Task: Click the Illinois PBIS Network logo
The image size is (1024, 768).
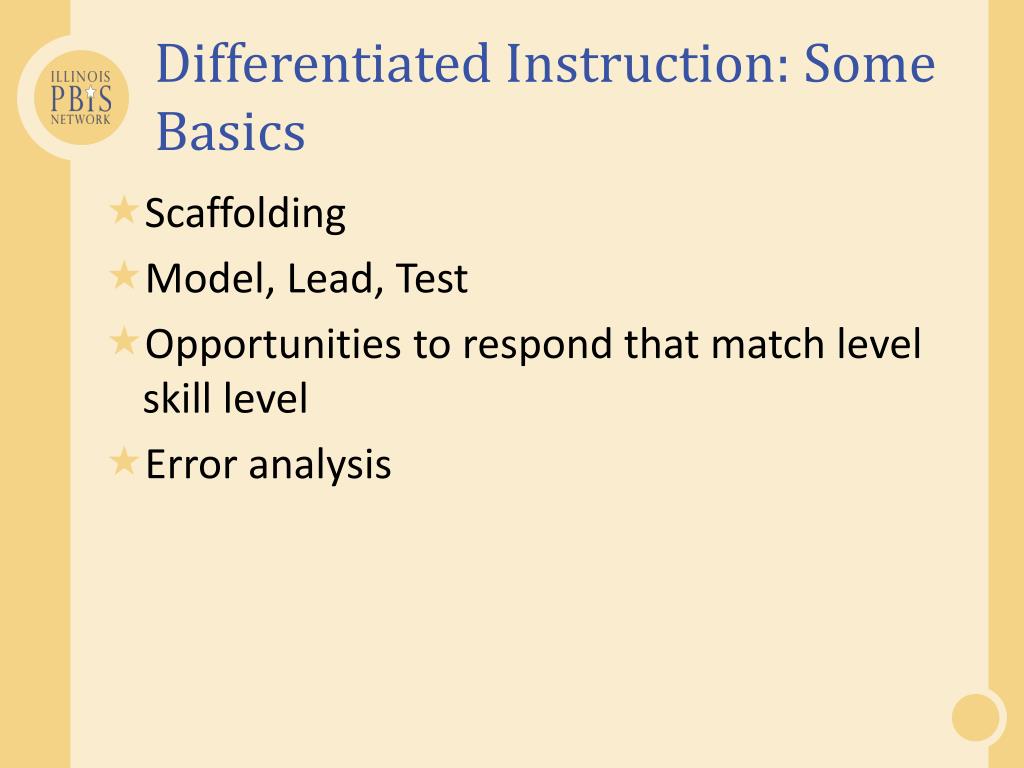Action: point(82,97)
